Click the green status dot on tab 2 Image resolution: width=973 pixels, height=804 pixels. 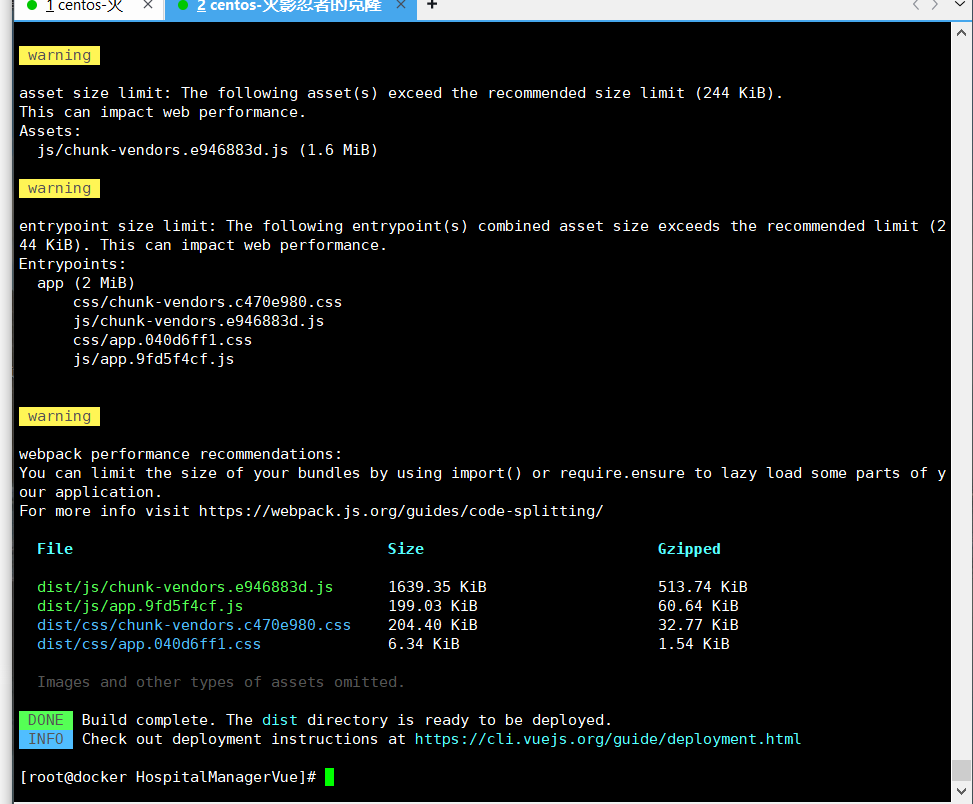(x=183, y=8)
